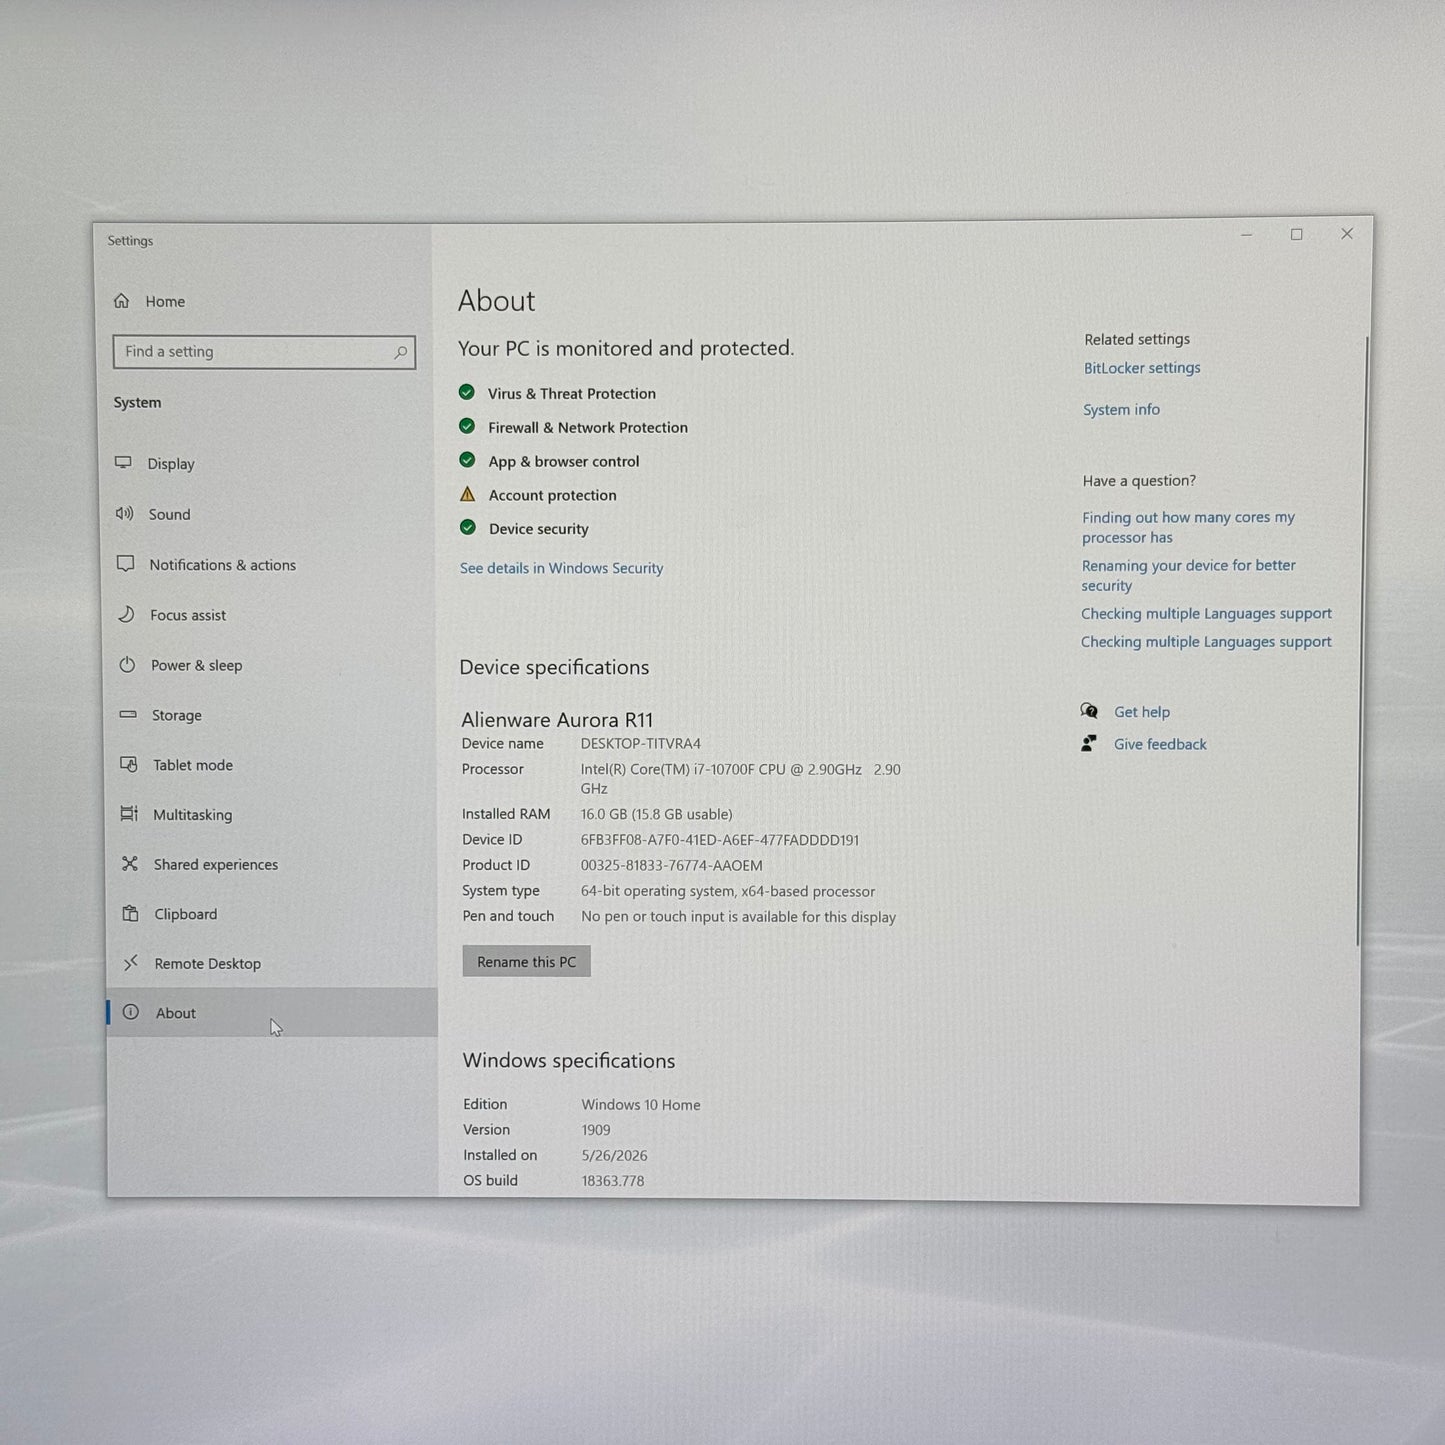Click App & browser control green checkmark
Screen dimensions: 1445x1445
pyautogui.click(x=467, y=460)
